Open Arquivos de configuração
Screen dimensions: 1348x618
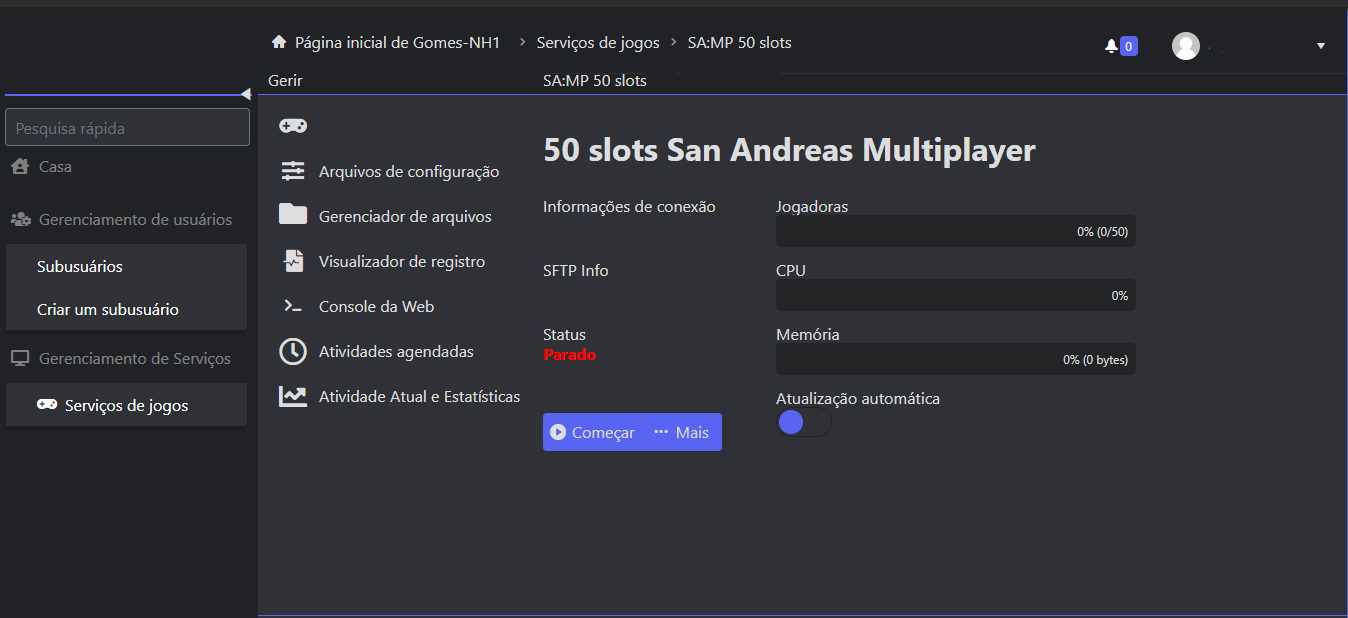[409, 171]
